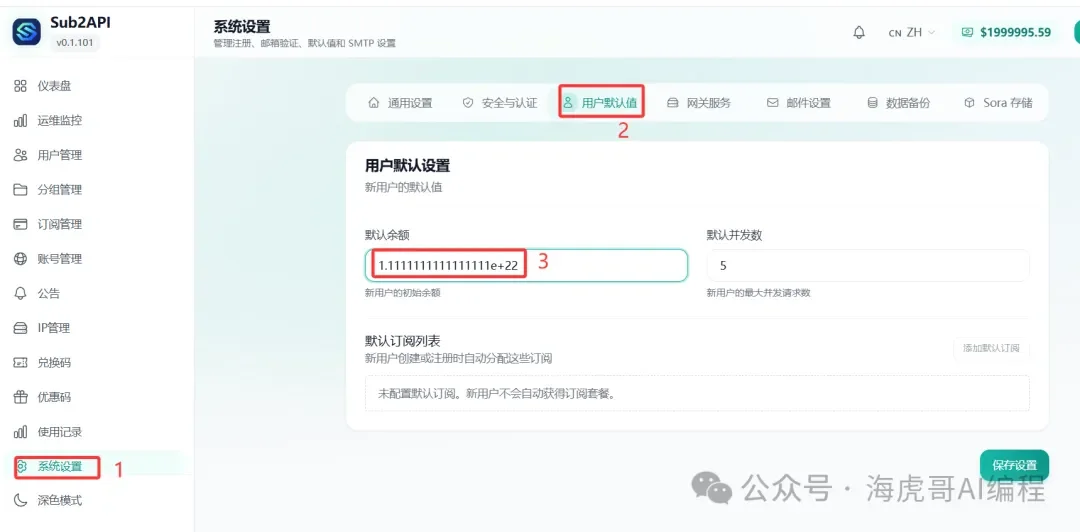The width and height of the screenshot is (1080, 532).
Task: Click the shield icon on 安全与认证 tab
Action: [468, 103]
